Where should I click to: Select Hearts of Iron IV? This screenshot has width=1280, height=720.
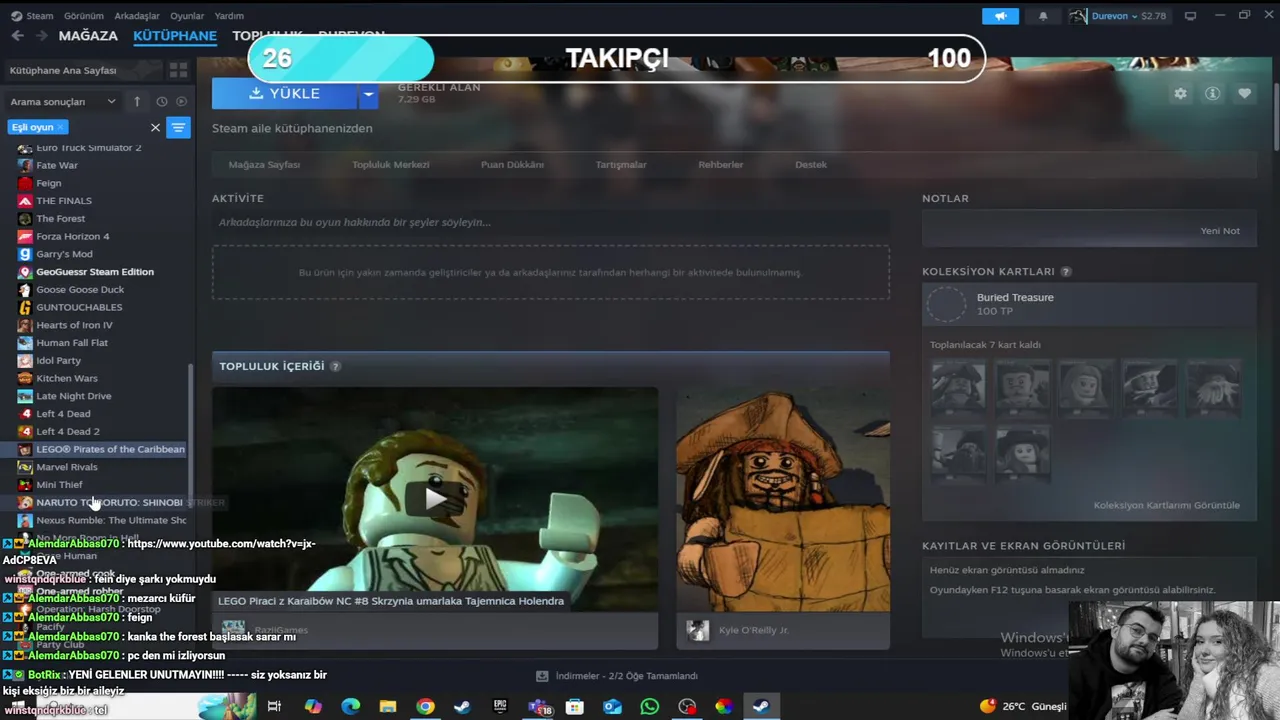click(x=74, y=325)
